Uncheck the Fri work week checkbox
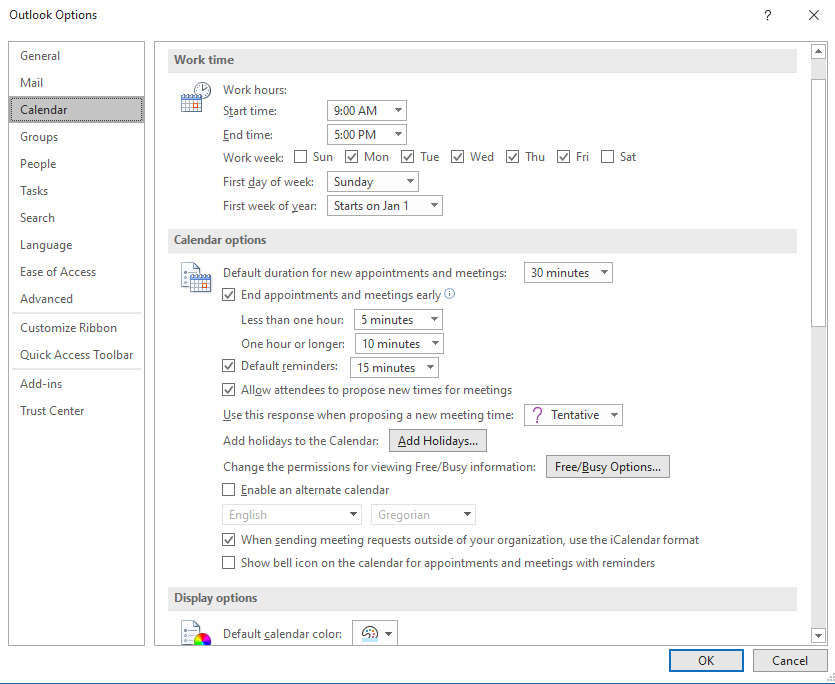 pyautogui.click(x=563, y=157)
